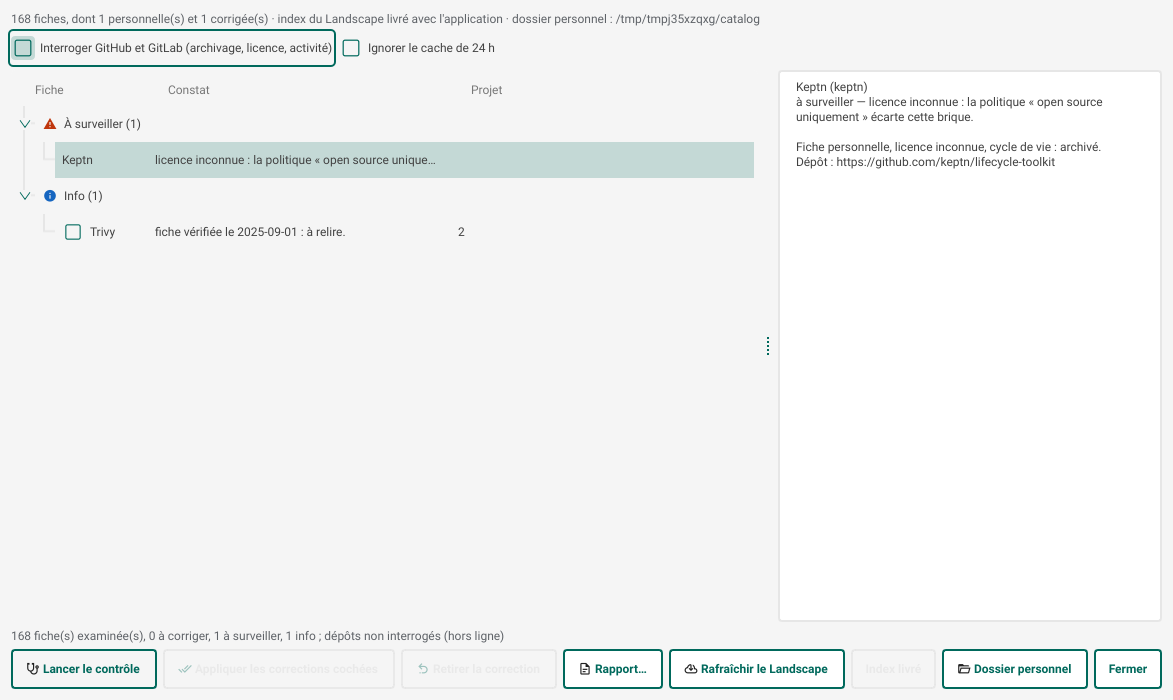The height and width of the screenshot is (700, 1173).
Task: Click folder icon on Dossier personnel
Action: (x=964, y=669)
